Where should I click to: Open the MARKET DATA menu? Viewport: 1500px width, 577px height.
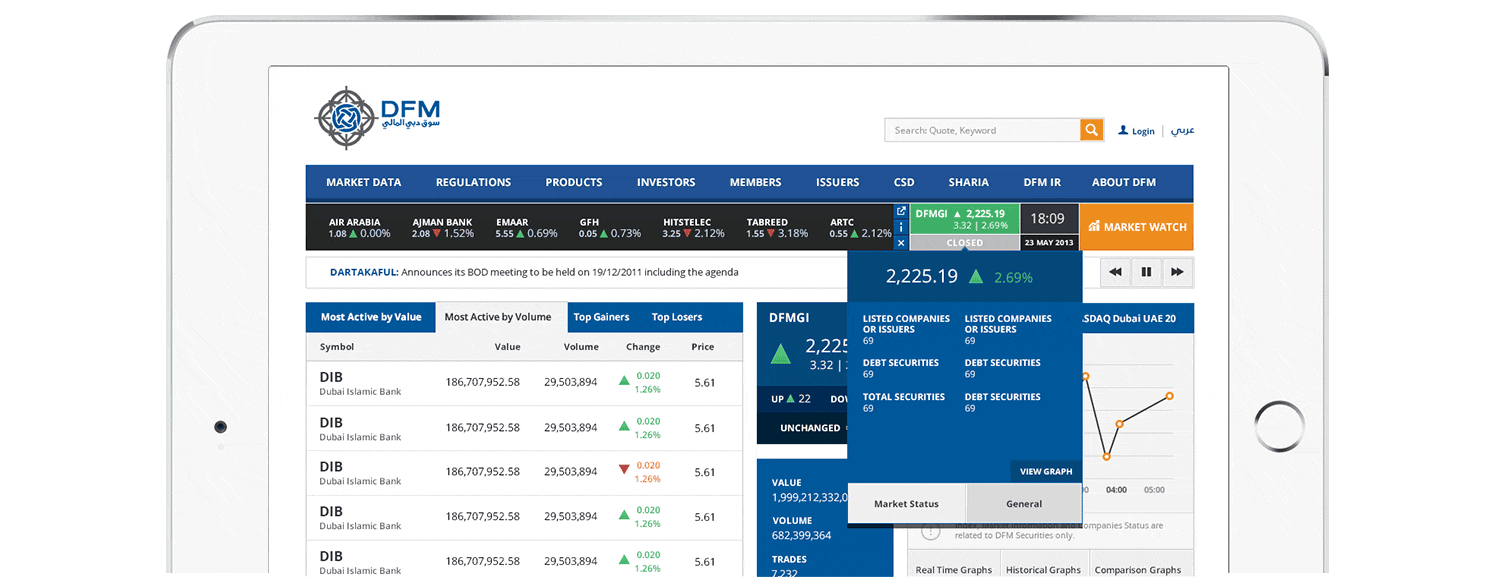point(364,182)
